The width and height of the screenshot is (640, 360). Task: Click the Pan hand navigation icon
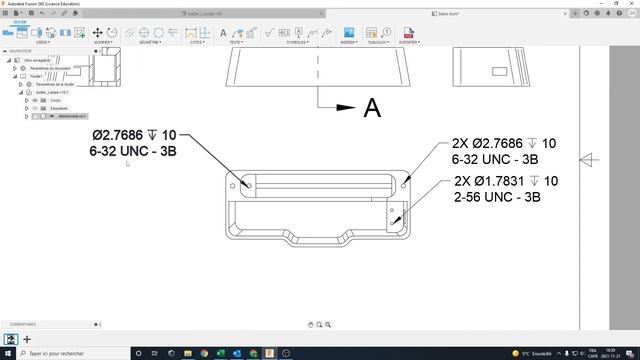tap(311, 324)
